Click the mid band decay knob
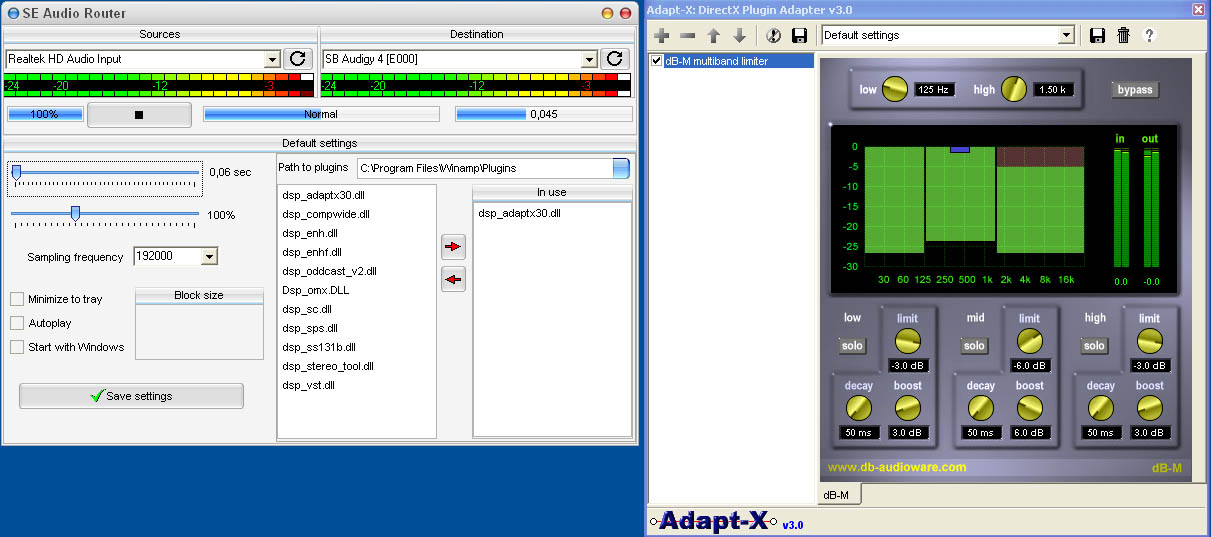The image size is (1211, 537). tap(981, 408)
